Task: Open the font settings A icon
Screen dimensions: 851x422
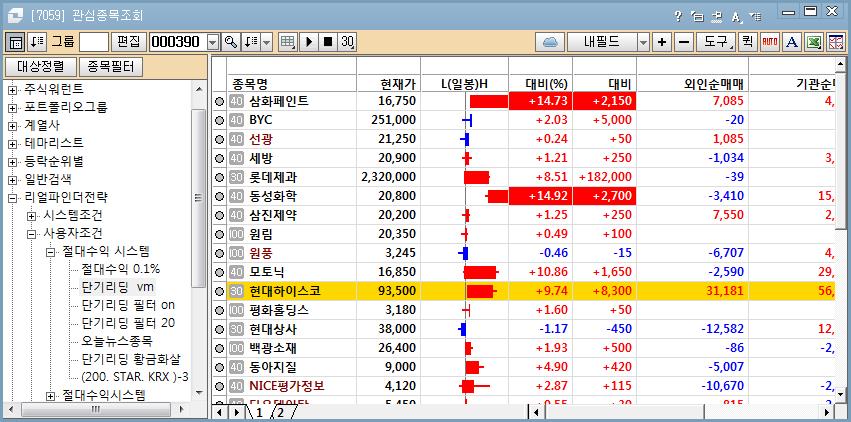Action: [x=792, y=42]
